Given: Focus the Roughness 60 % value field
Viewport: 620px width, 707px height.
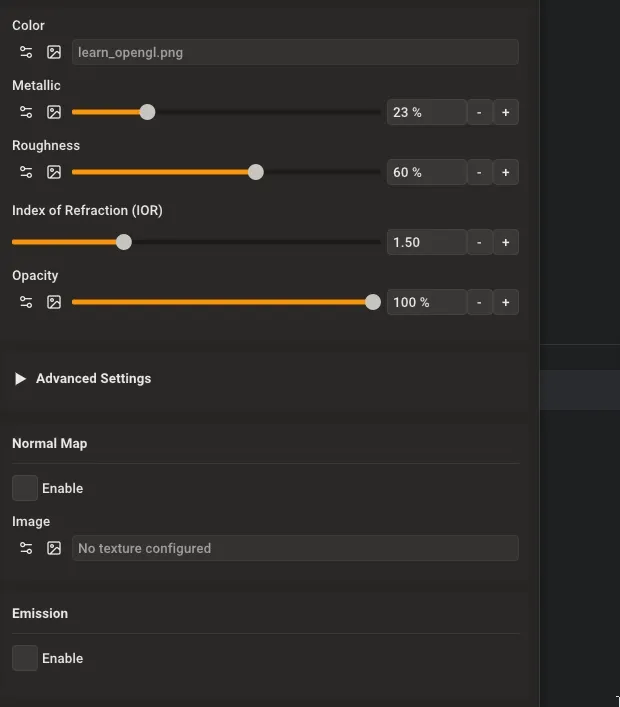Looking at the screenshot, I should click(x=427, y=172).
